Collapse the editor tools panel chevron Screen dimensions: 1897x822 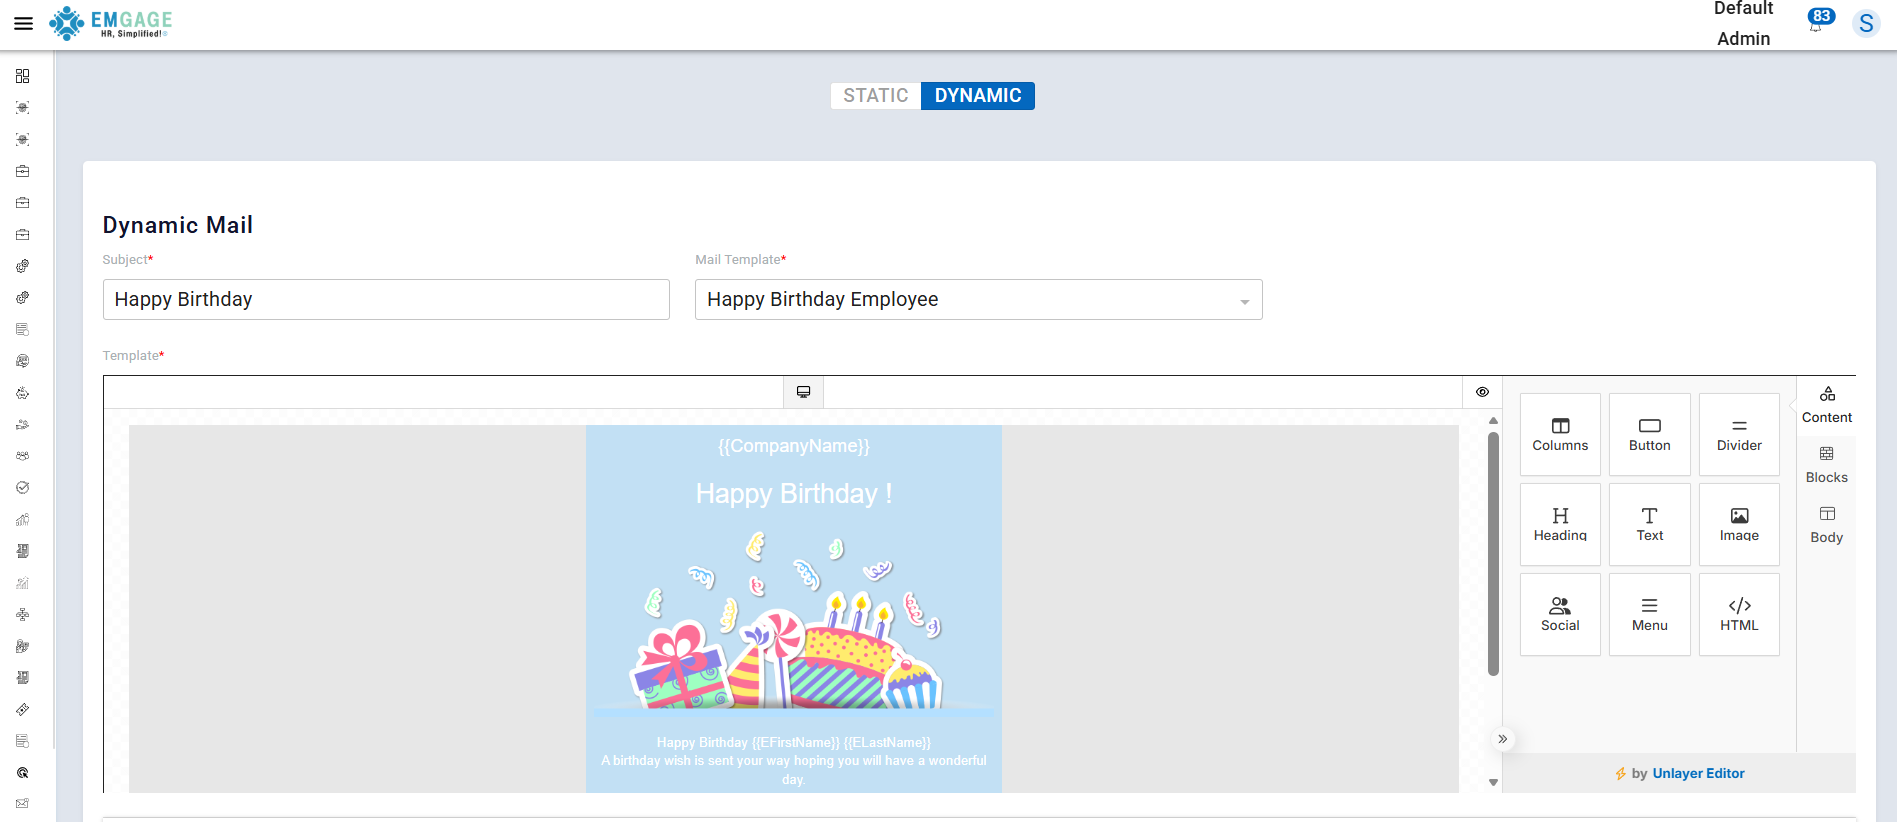click(x=1502, y=739)
